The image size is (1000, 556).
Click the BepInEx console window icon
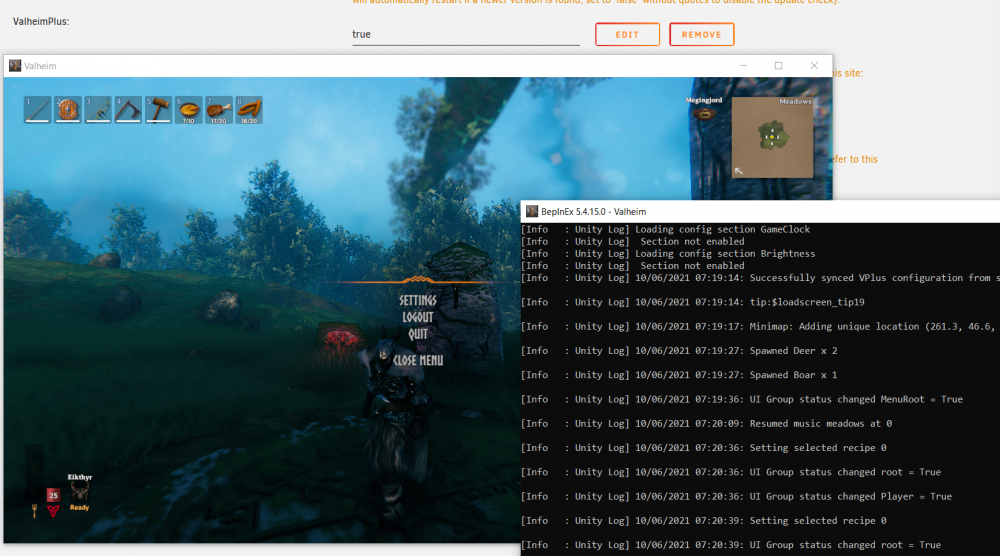[x=532, y=211]
